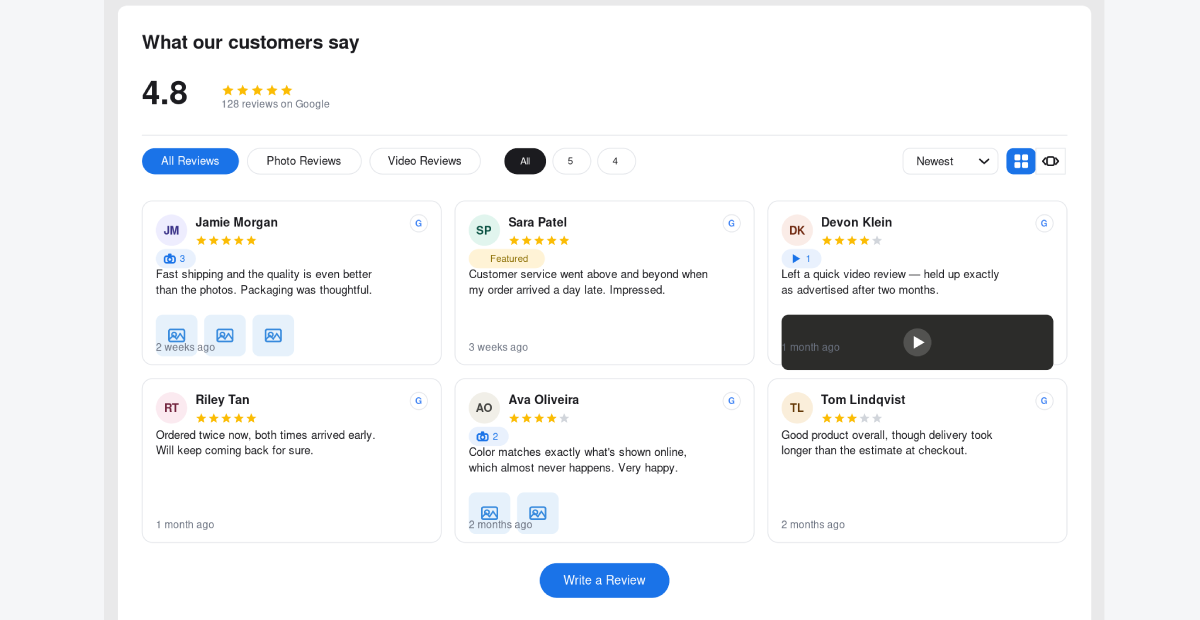The height and width of the screenshot is (620, 1200).
Task: Switch to carousel view layout
Action: pyautogui.click(x=1050, y=161)
